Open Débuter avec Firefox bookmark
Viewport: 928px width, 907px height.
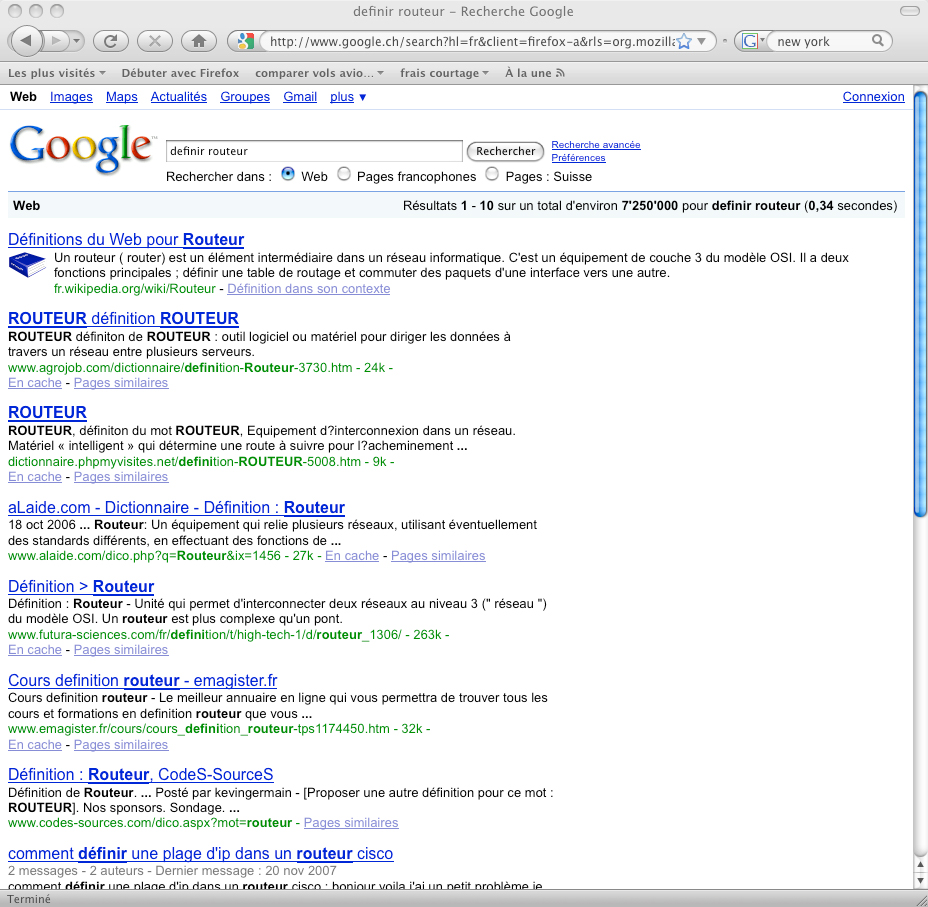coord(181,73)
